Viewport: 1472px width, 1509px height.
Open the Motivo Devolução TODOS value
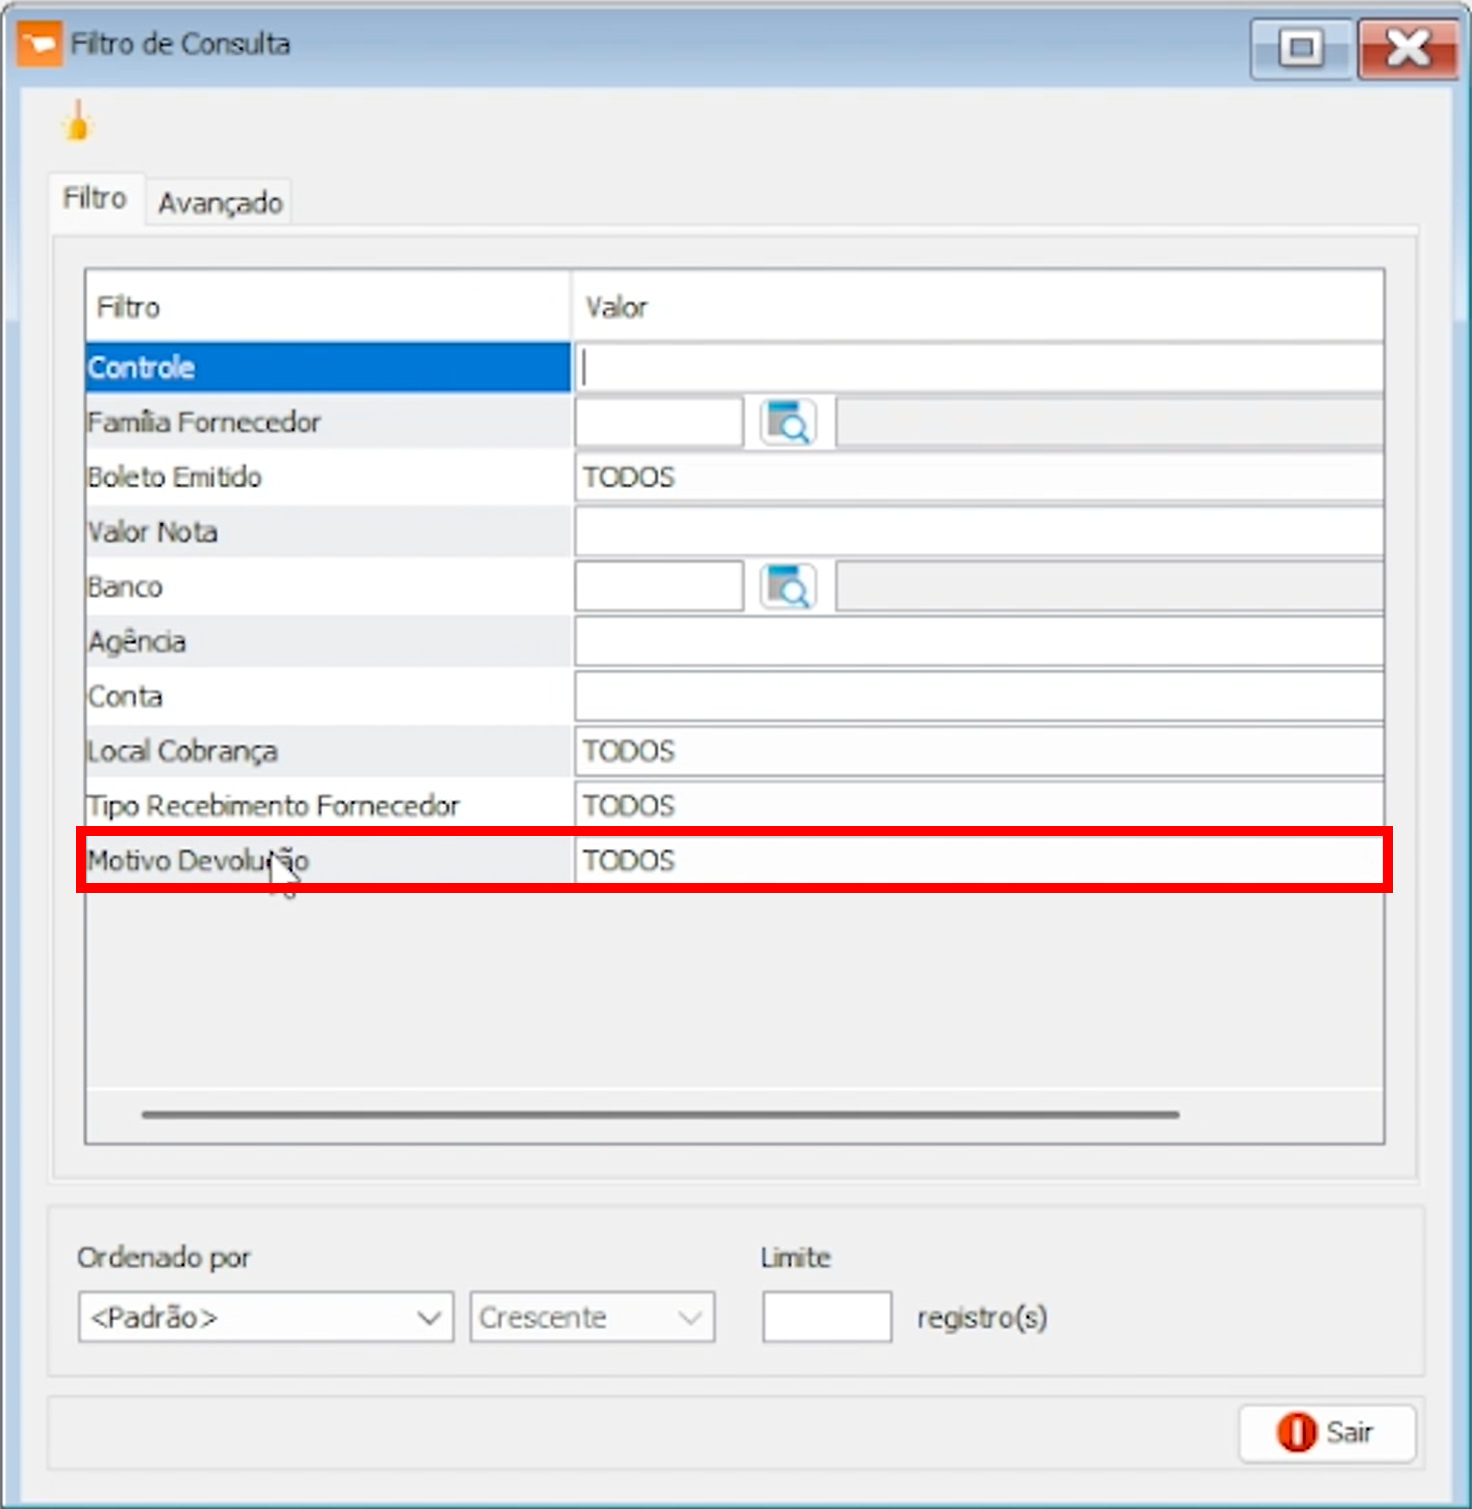(x=978, y=861)
